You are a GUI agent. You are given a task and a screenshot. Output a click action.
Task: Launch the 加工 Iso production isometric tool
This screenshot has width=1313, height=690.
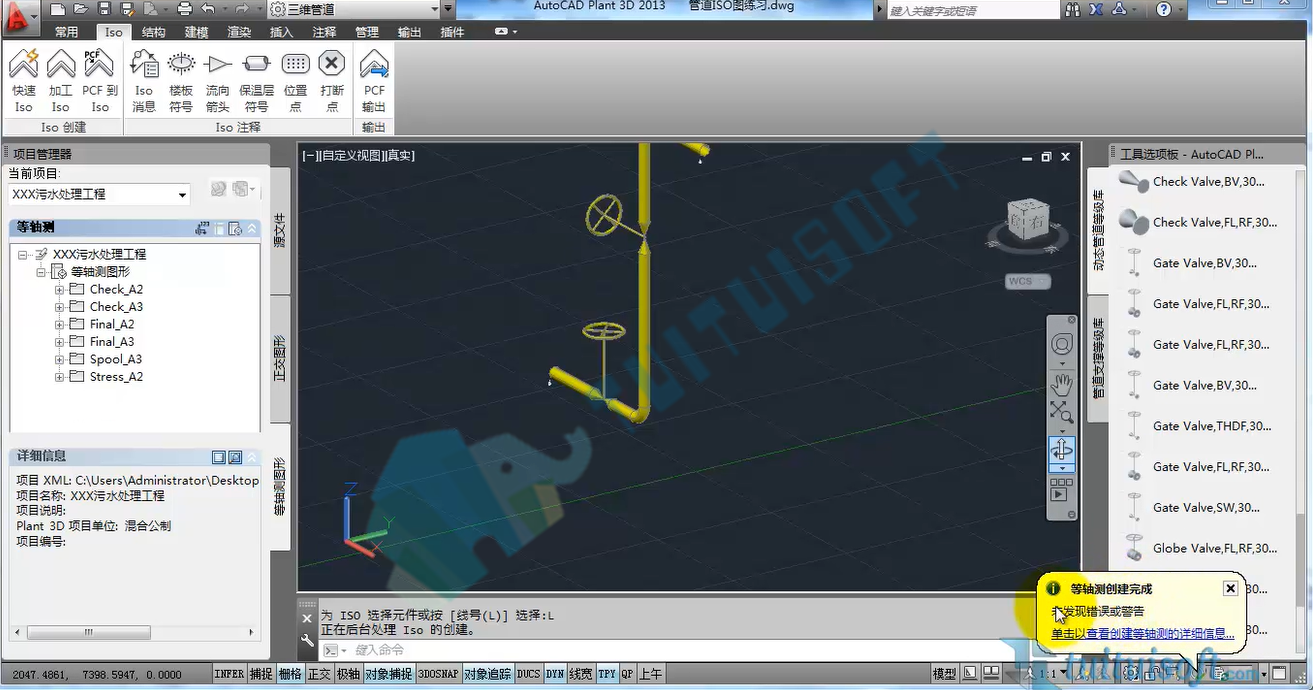(61, 81)
